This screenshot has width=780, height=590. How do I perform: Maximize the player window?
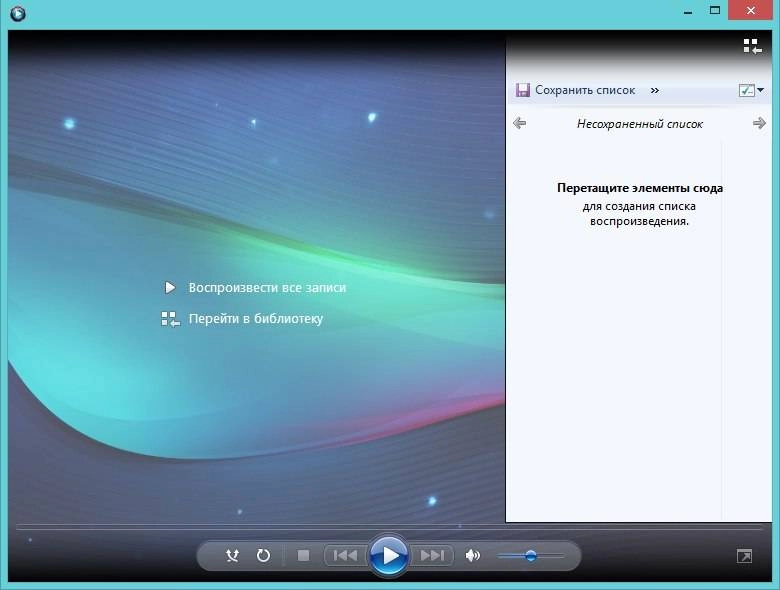(x=715, y=10)
